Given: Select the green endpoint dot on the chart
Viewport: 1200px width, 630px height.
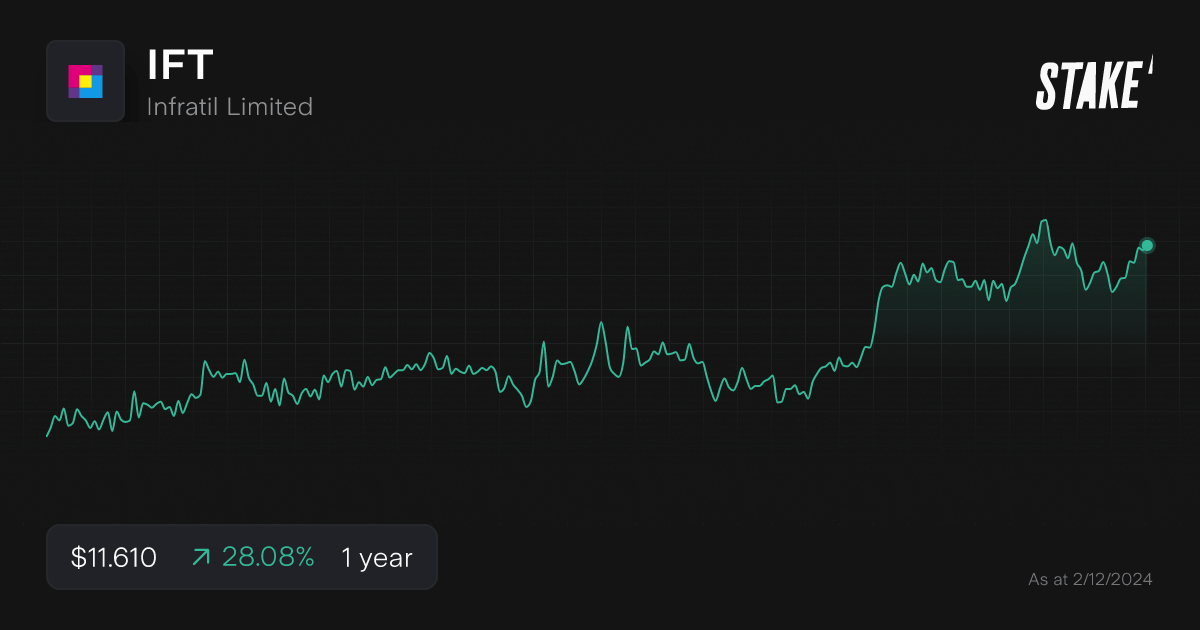Looking at the screenshot, I should point(1146,244).
